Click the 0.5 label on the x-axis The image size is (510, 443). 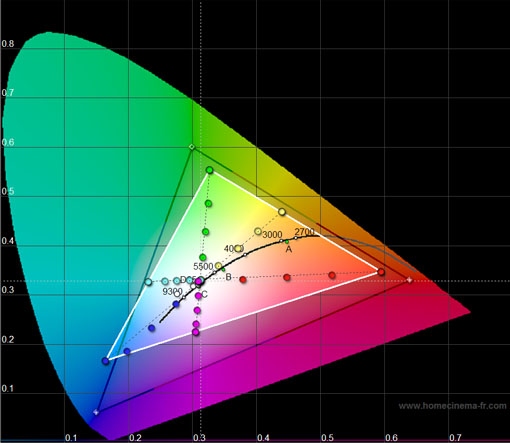pos(327,437)
